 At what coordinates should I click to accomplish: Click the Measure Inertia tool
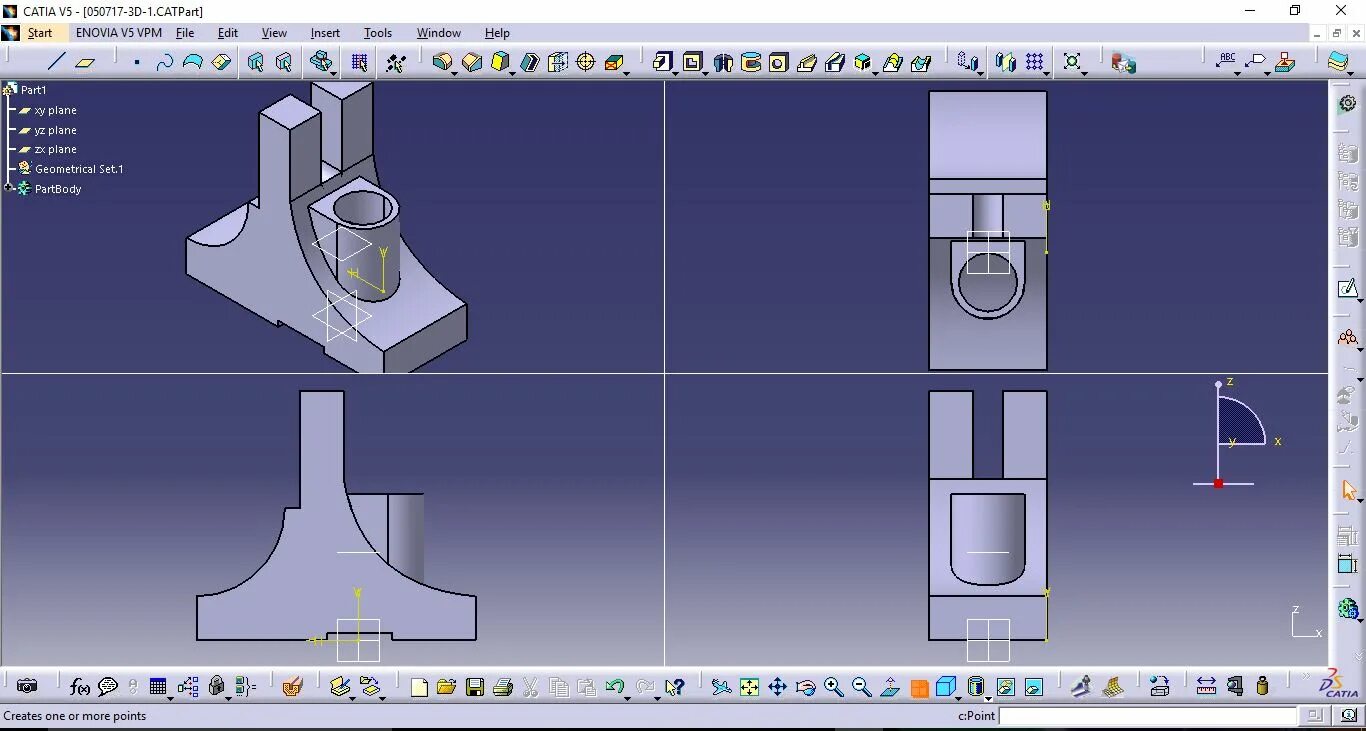click(x=1262, y=686)
